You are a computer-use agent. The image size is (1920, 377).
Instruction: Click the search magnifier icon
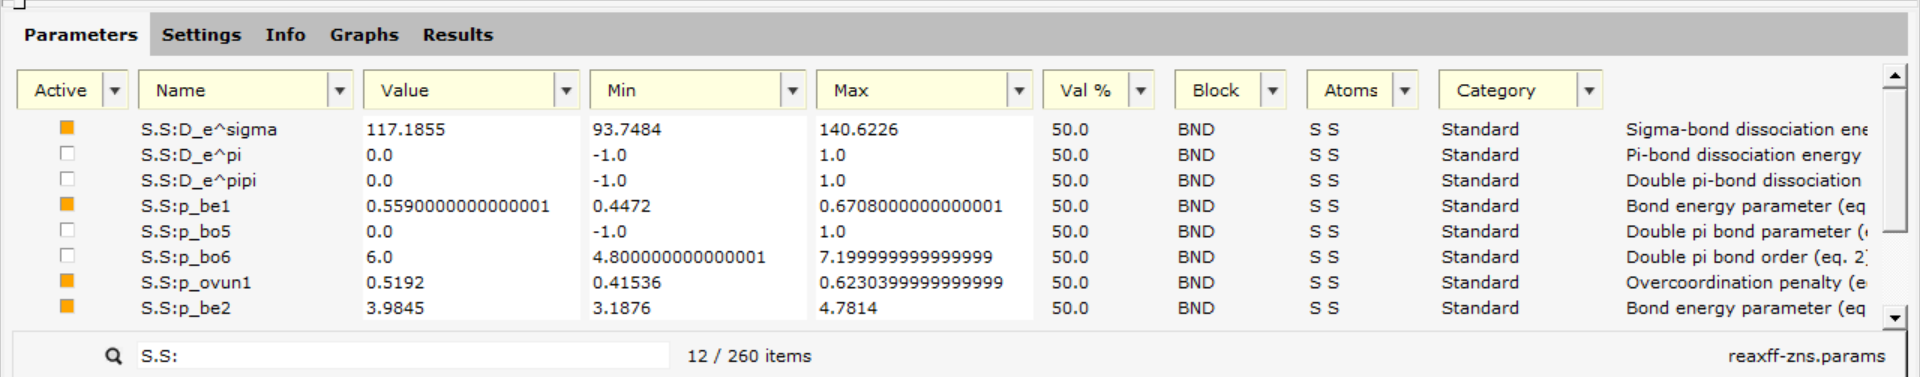[x=114, y=356]
